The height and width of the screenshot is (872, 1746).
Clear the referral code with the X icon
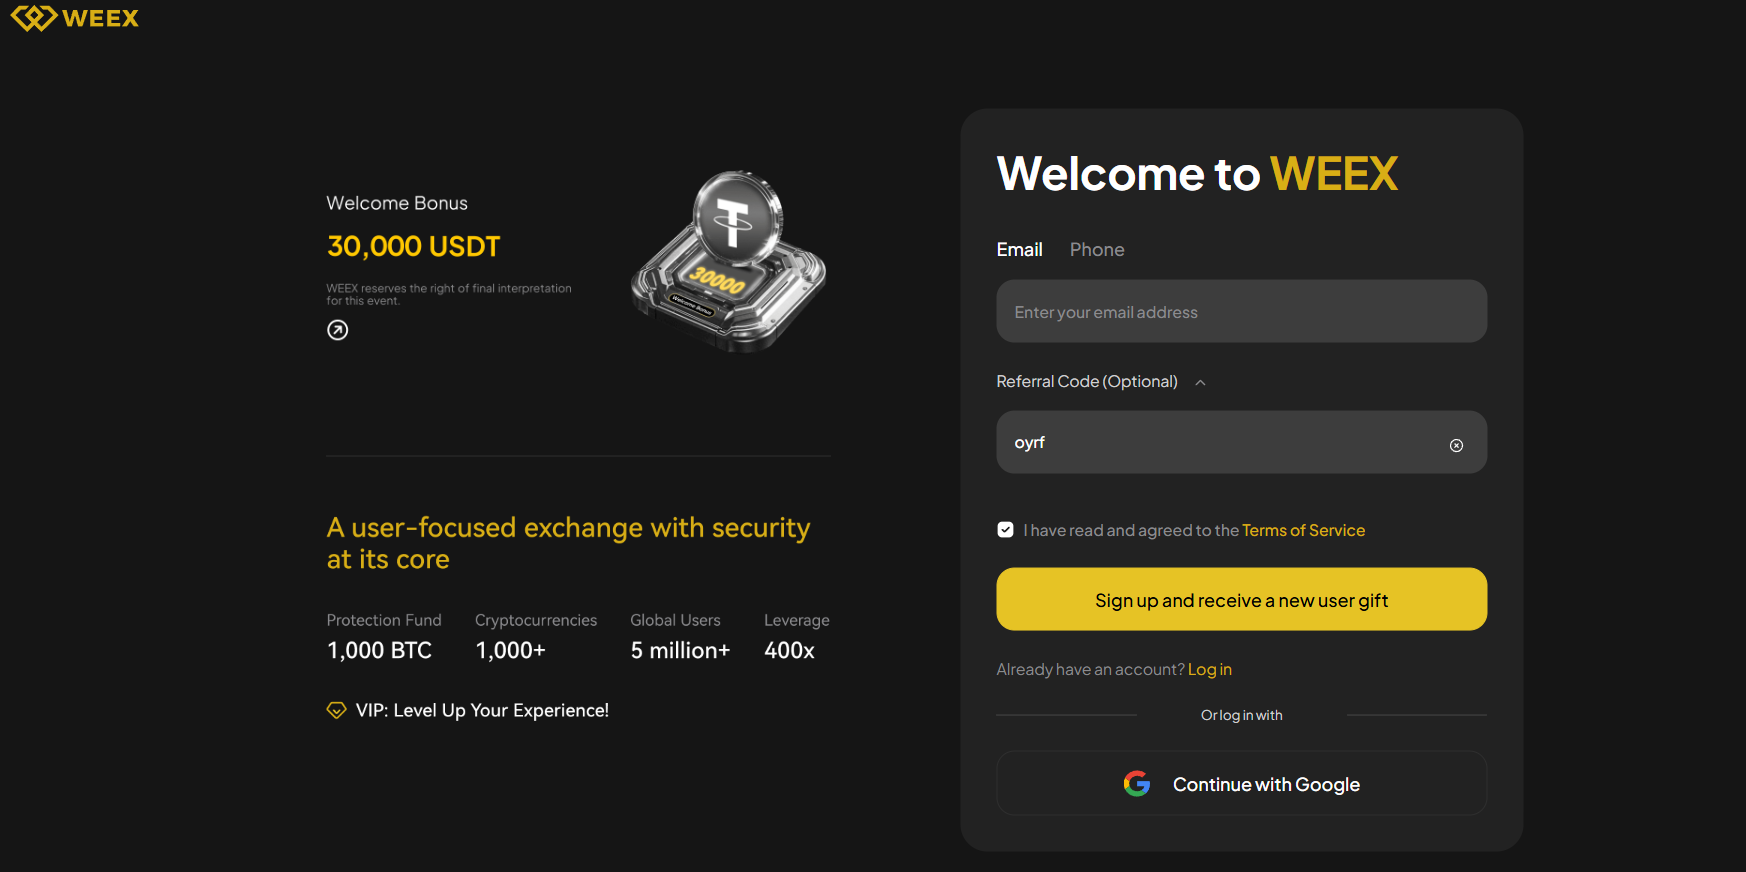(1456, 445)
